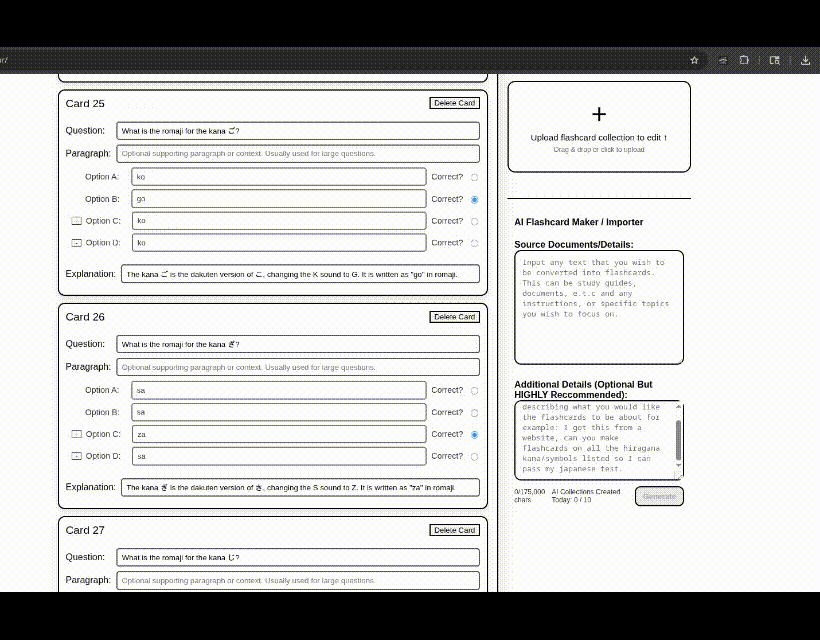Click the plus icon to upload a flashcard collection
This screenshot has height=640, width=820.
point(599,114)
